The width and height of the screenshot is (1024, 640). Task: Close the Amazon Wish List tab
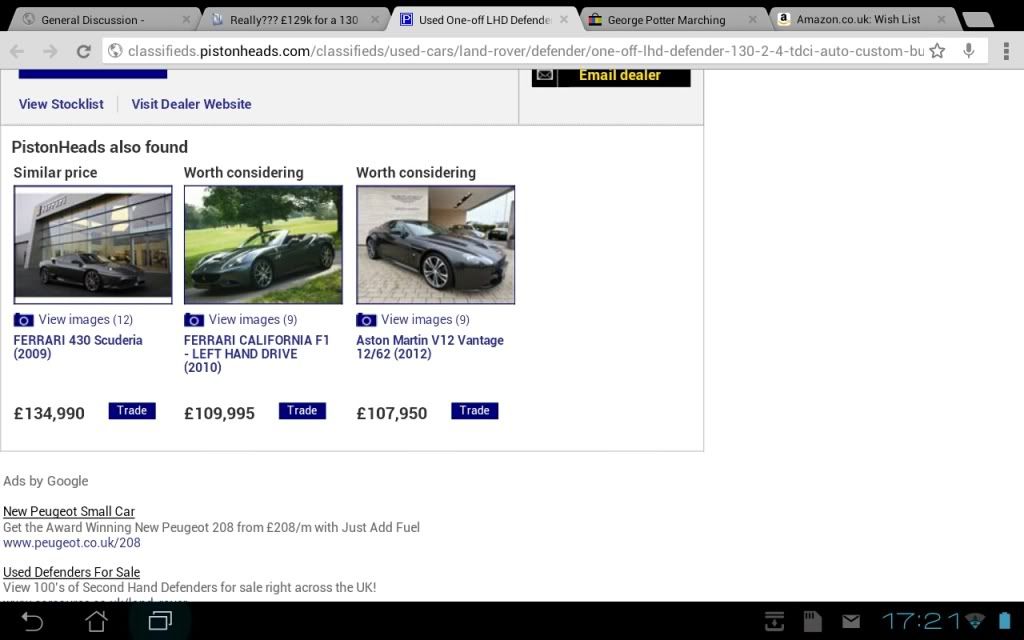coord(941,20)
